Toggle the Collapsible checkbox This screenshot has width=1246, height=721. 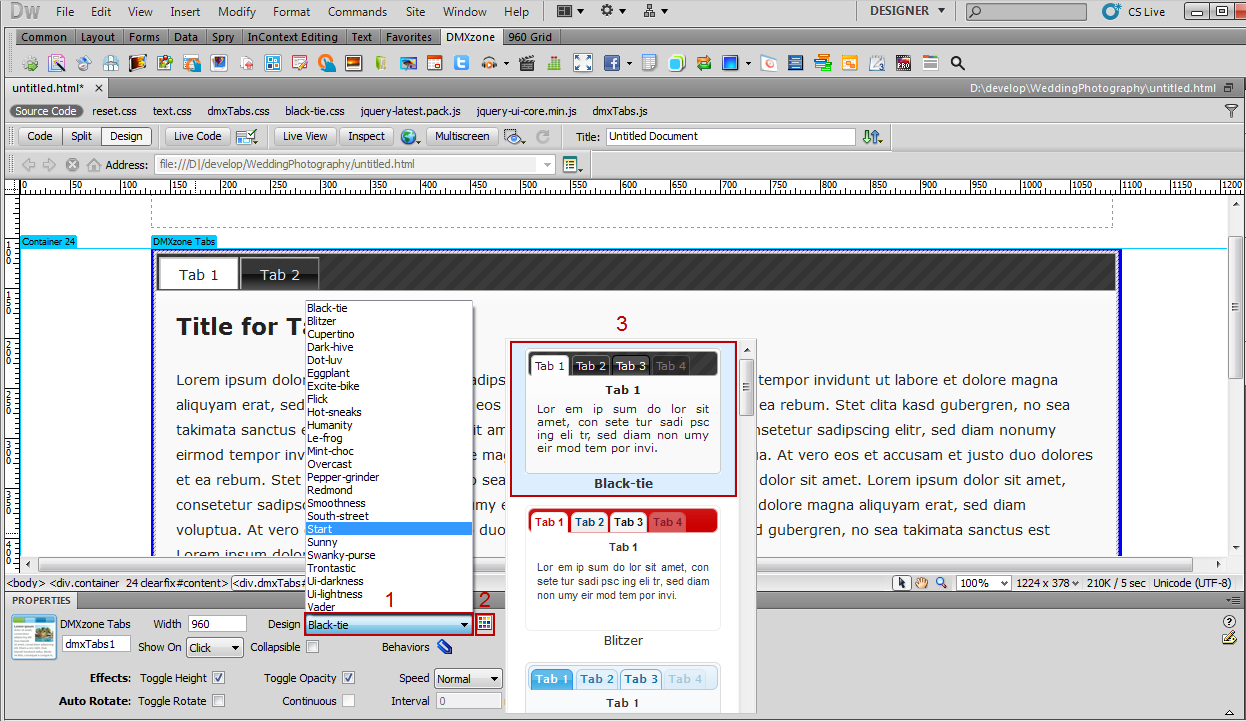tap(313, 647)
